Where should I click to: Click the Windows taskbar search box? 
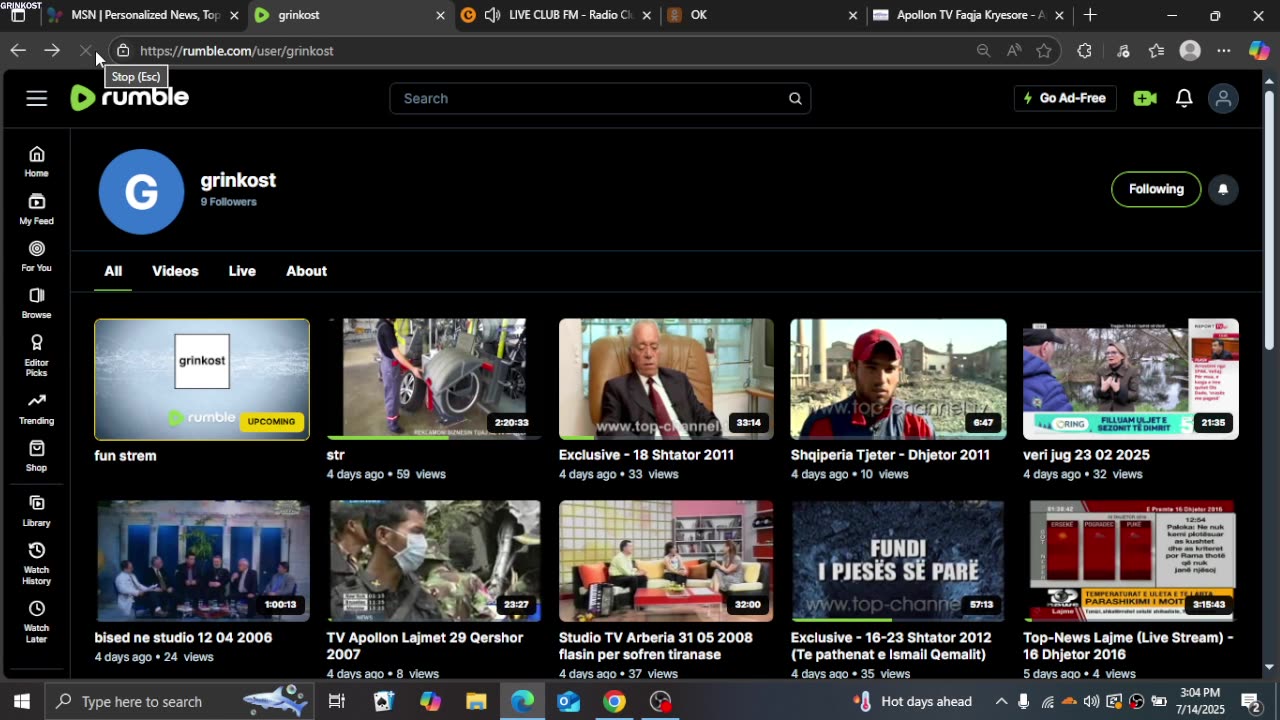point(179,701)
